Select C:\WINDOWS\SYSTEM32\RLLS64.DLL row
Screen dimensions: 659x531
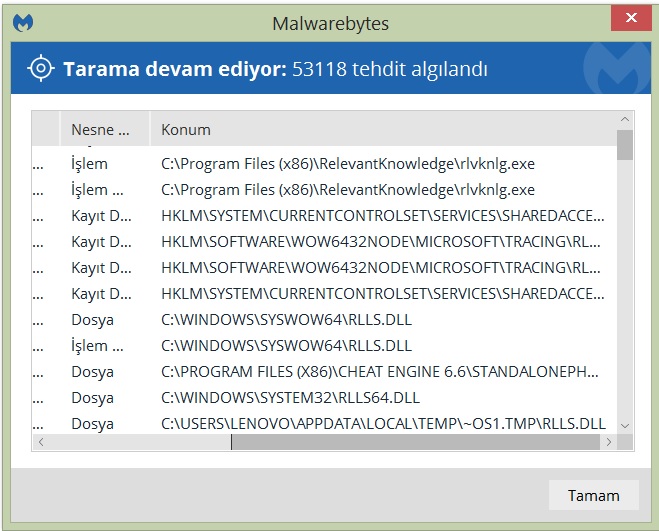(x=324, y=398)
